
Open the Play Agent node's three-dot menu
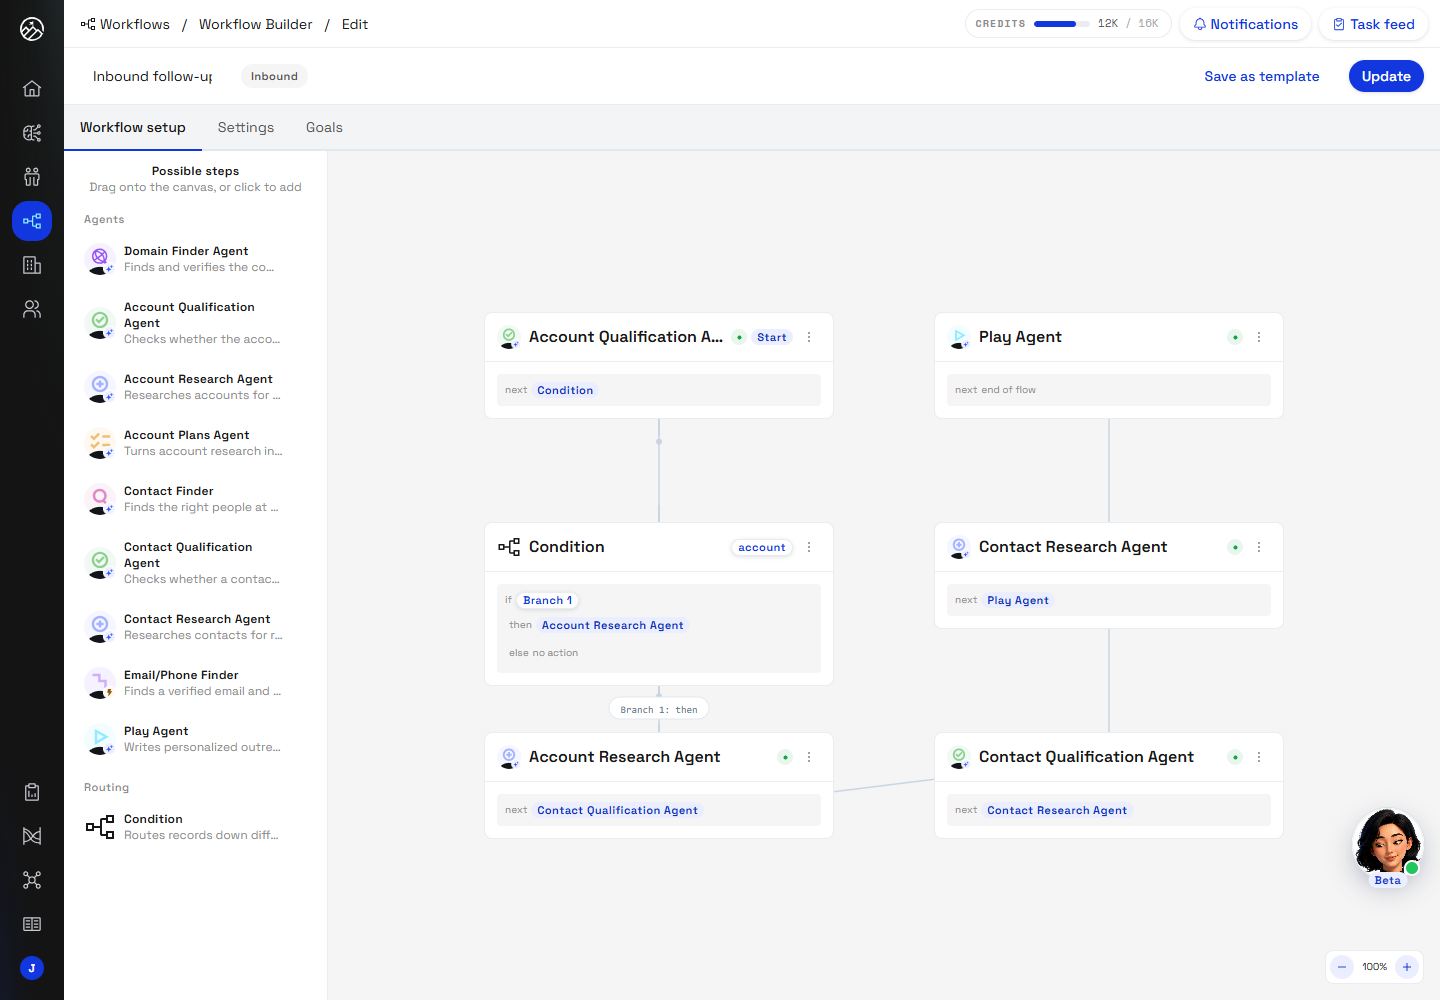coord(1259,337)
